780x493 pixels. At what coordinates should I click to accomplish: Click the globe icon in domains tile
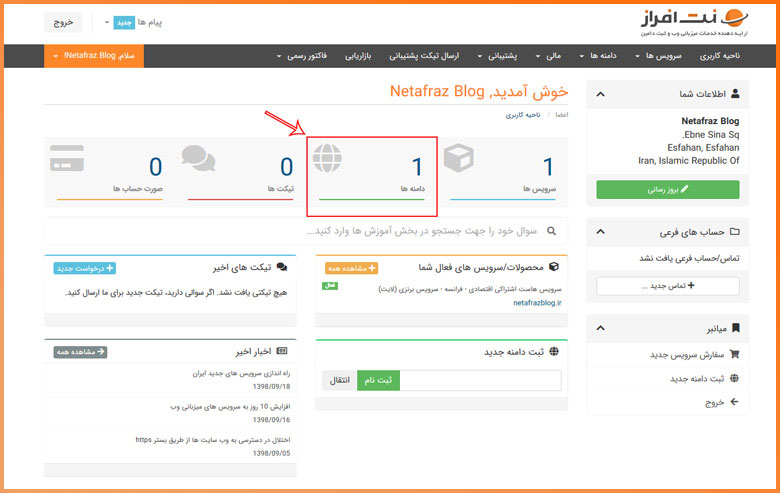(327, 158)
